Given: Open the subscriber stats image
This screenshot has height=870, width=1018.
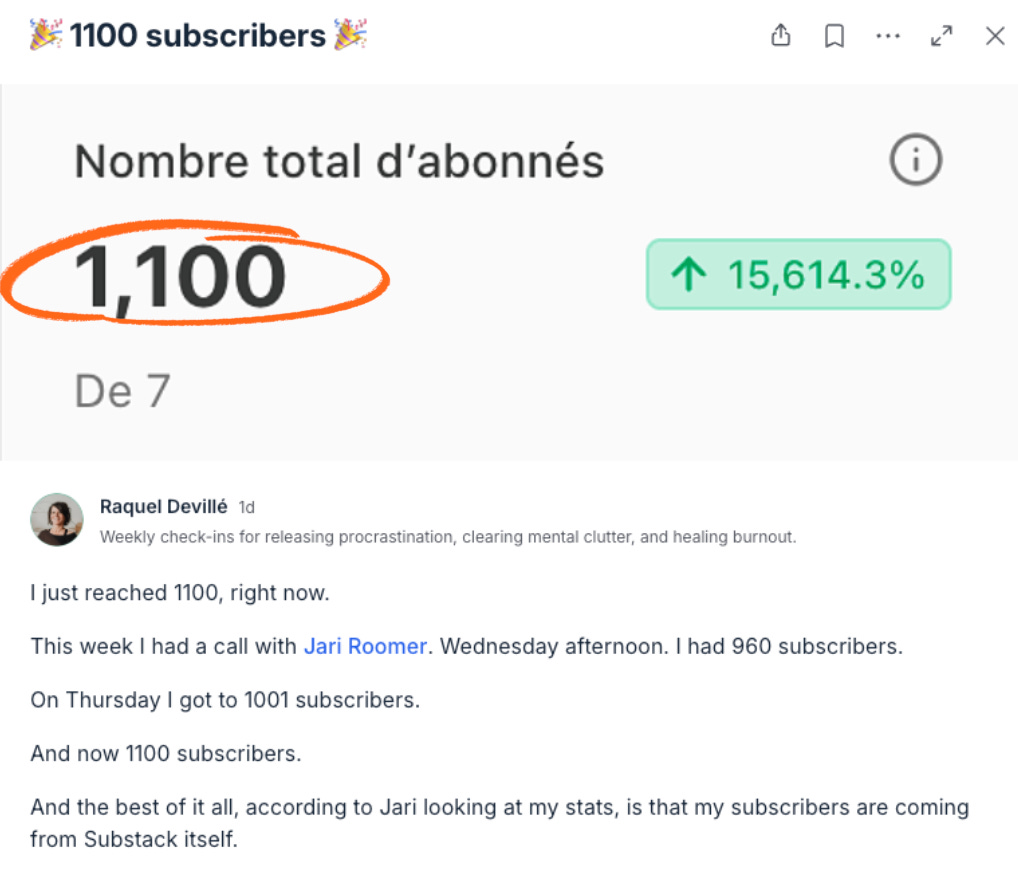Looking at the screenshot, I should (509, 272).
